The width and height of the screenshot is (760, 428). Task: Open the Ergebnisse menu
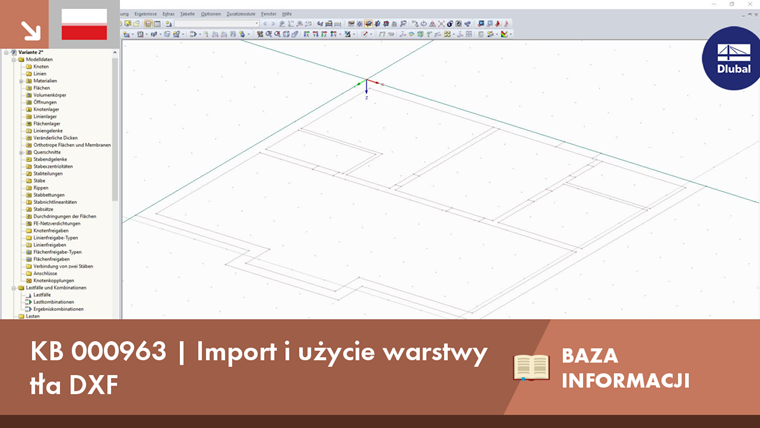[145, 14]
